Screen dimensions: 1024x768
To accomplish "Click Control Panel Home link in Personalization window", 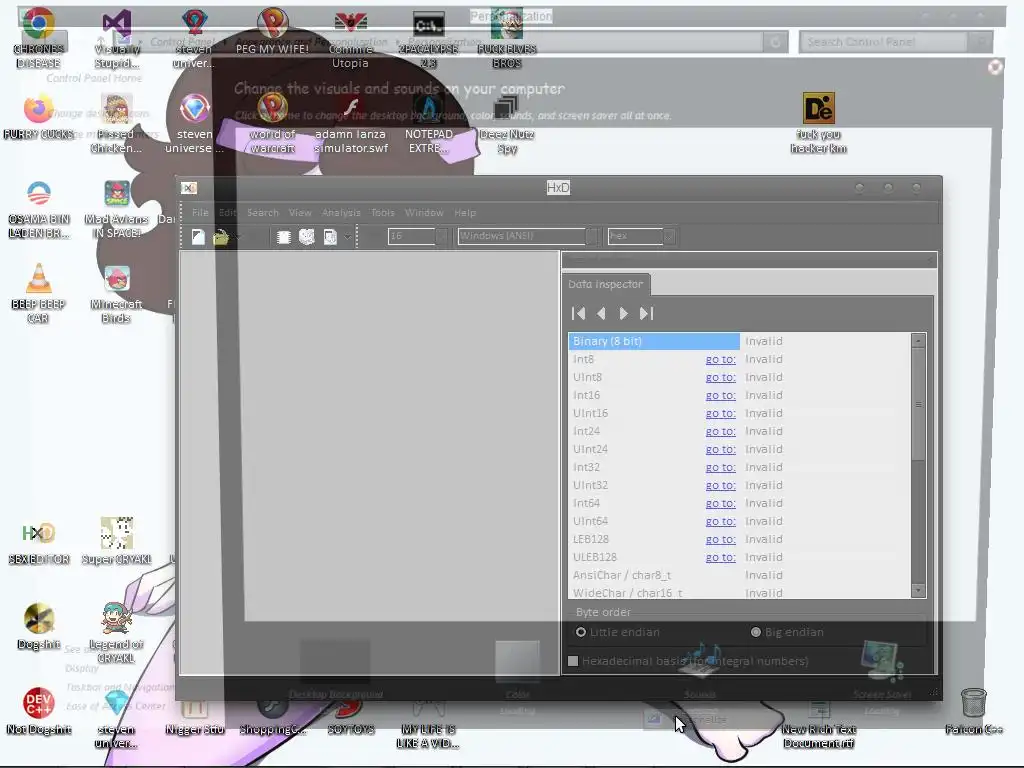I will point(94,78).
